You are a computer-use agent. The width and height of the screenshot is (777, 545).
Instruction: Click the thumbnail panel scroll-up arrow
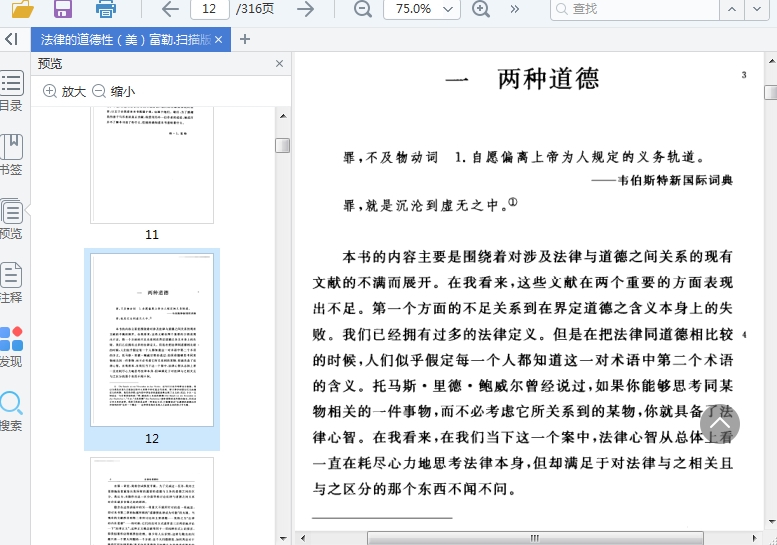(x=283, y=116)
